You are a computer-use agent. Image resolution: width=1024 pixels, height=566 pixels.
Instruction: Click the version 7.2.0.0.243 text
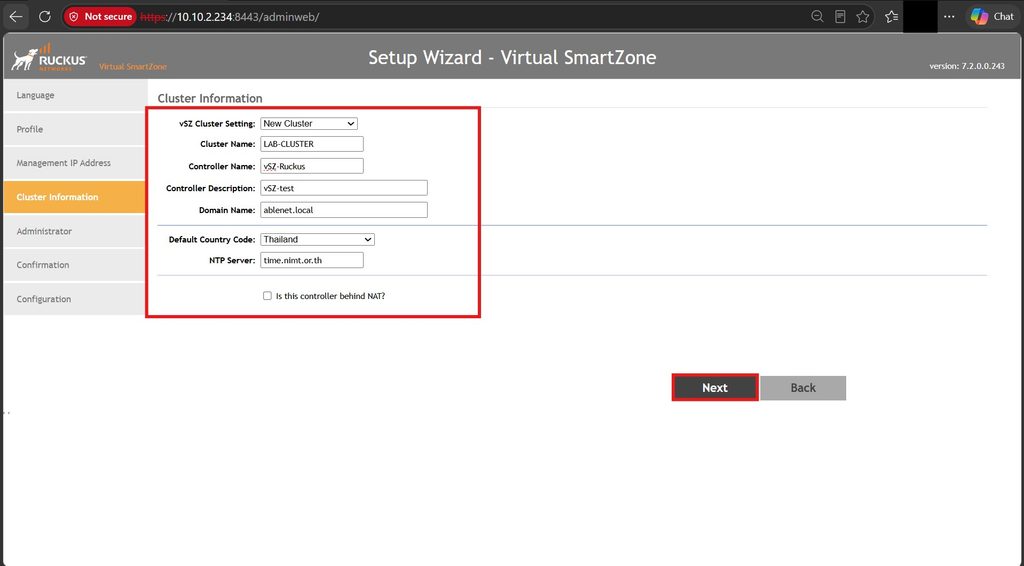click(x=967, y=66)
